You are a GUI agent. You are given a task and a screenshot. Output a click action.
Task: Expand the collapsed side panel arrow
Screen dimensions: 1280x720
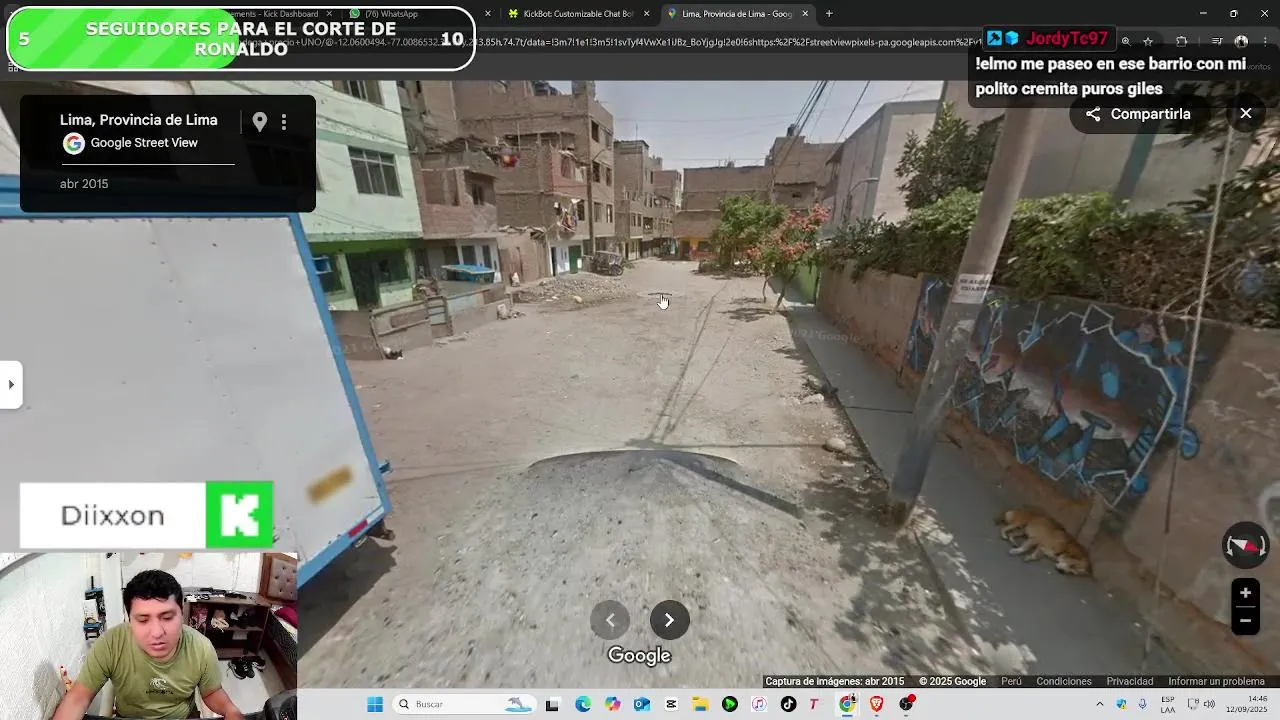point(11,384)
